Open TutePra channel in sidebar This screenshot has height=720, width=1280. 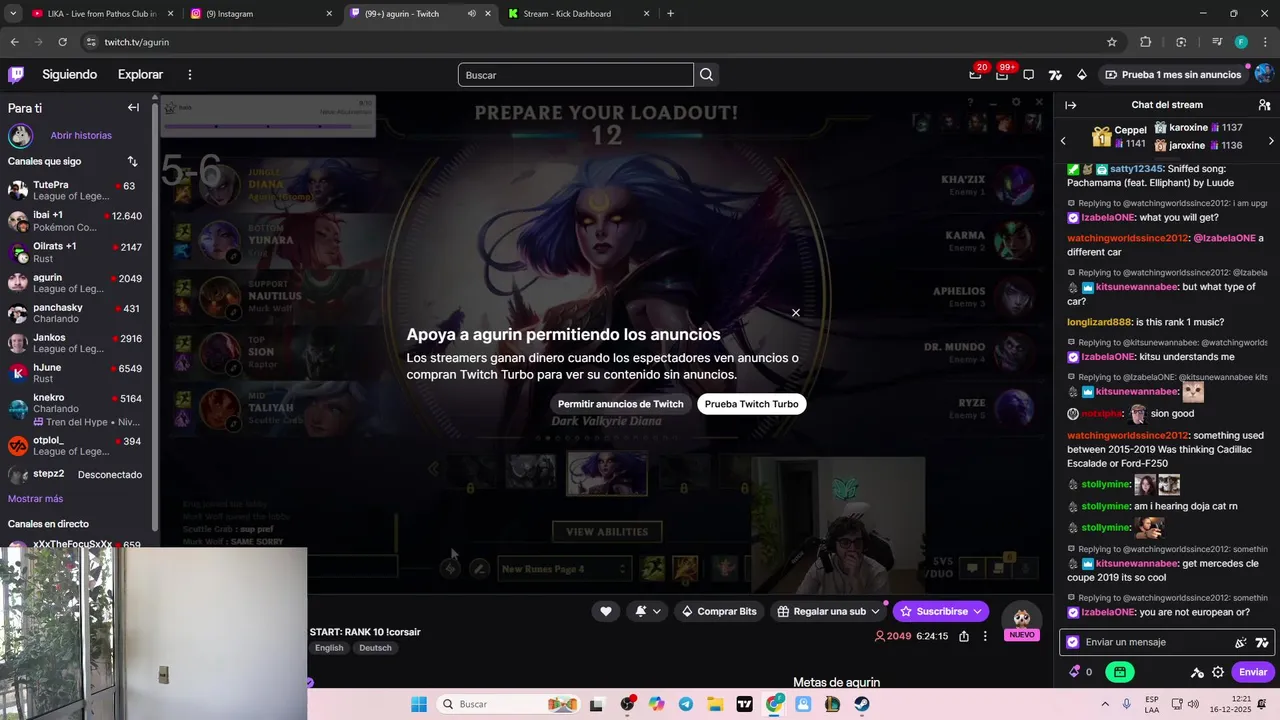tap(75, 191)
